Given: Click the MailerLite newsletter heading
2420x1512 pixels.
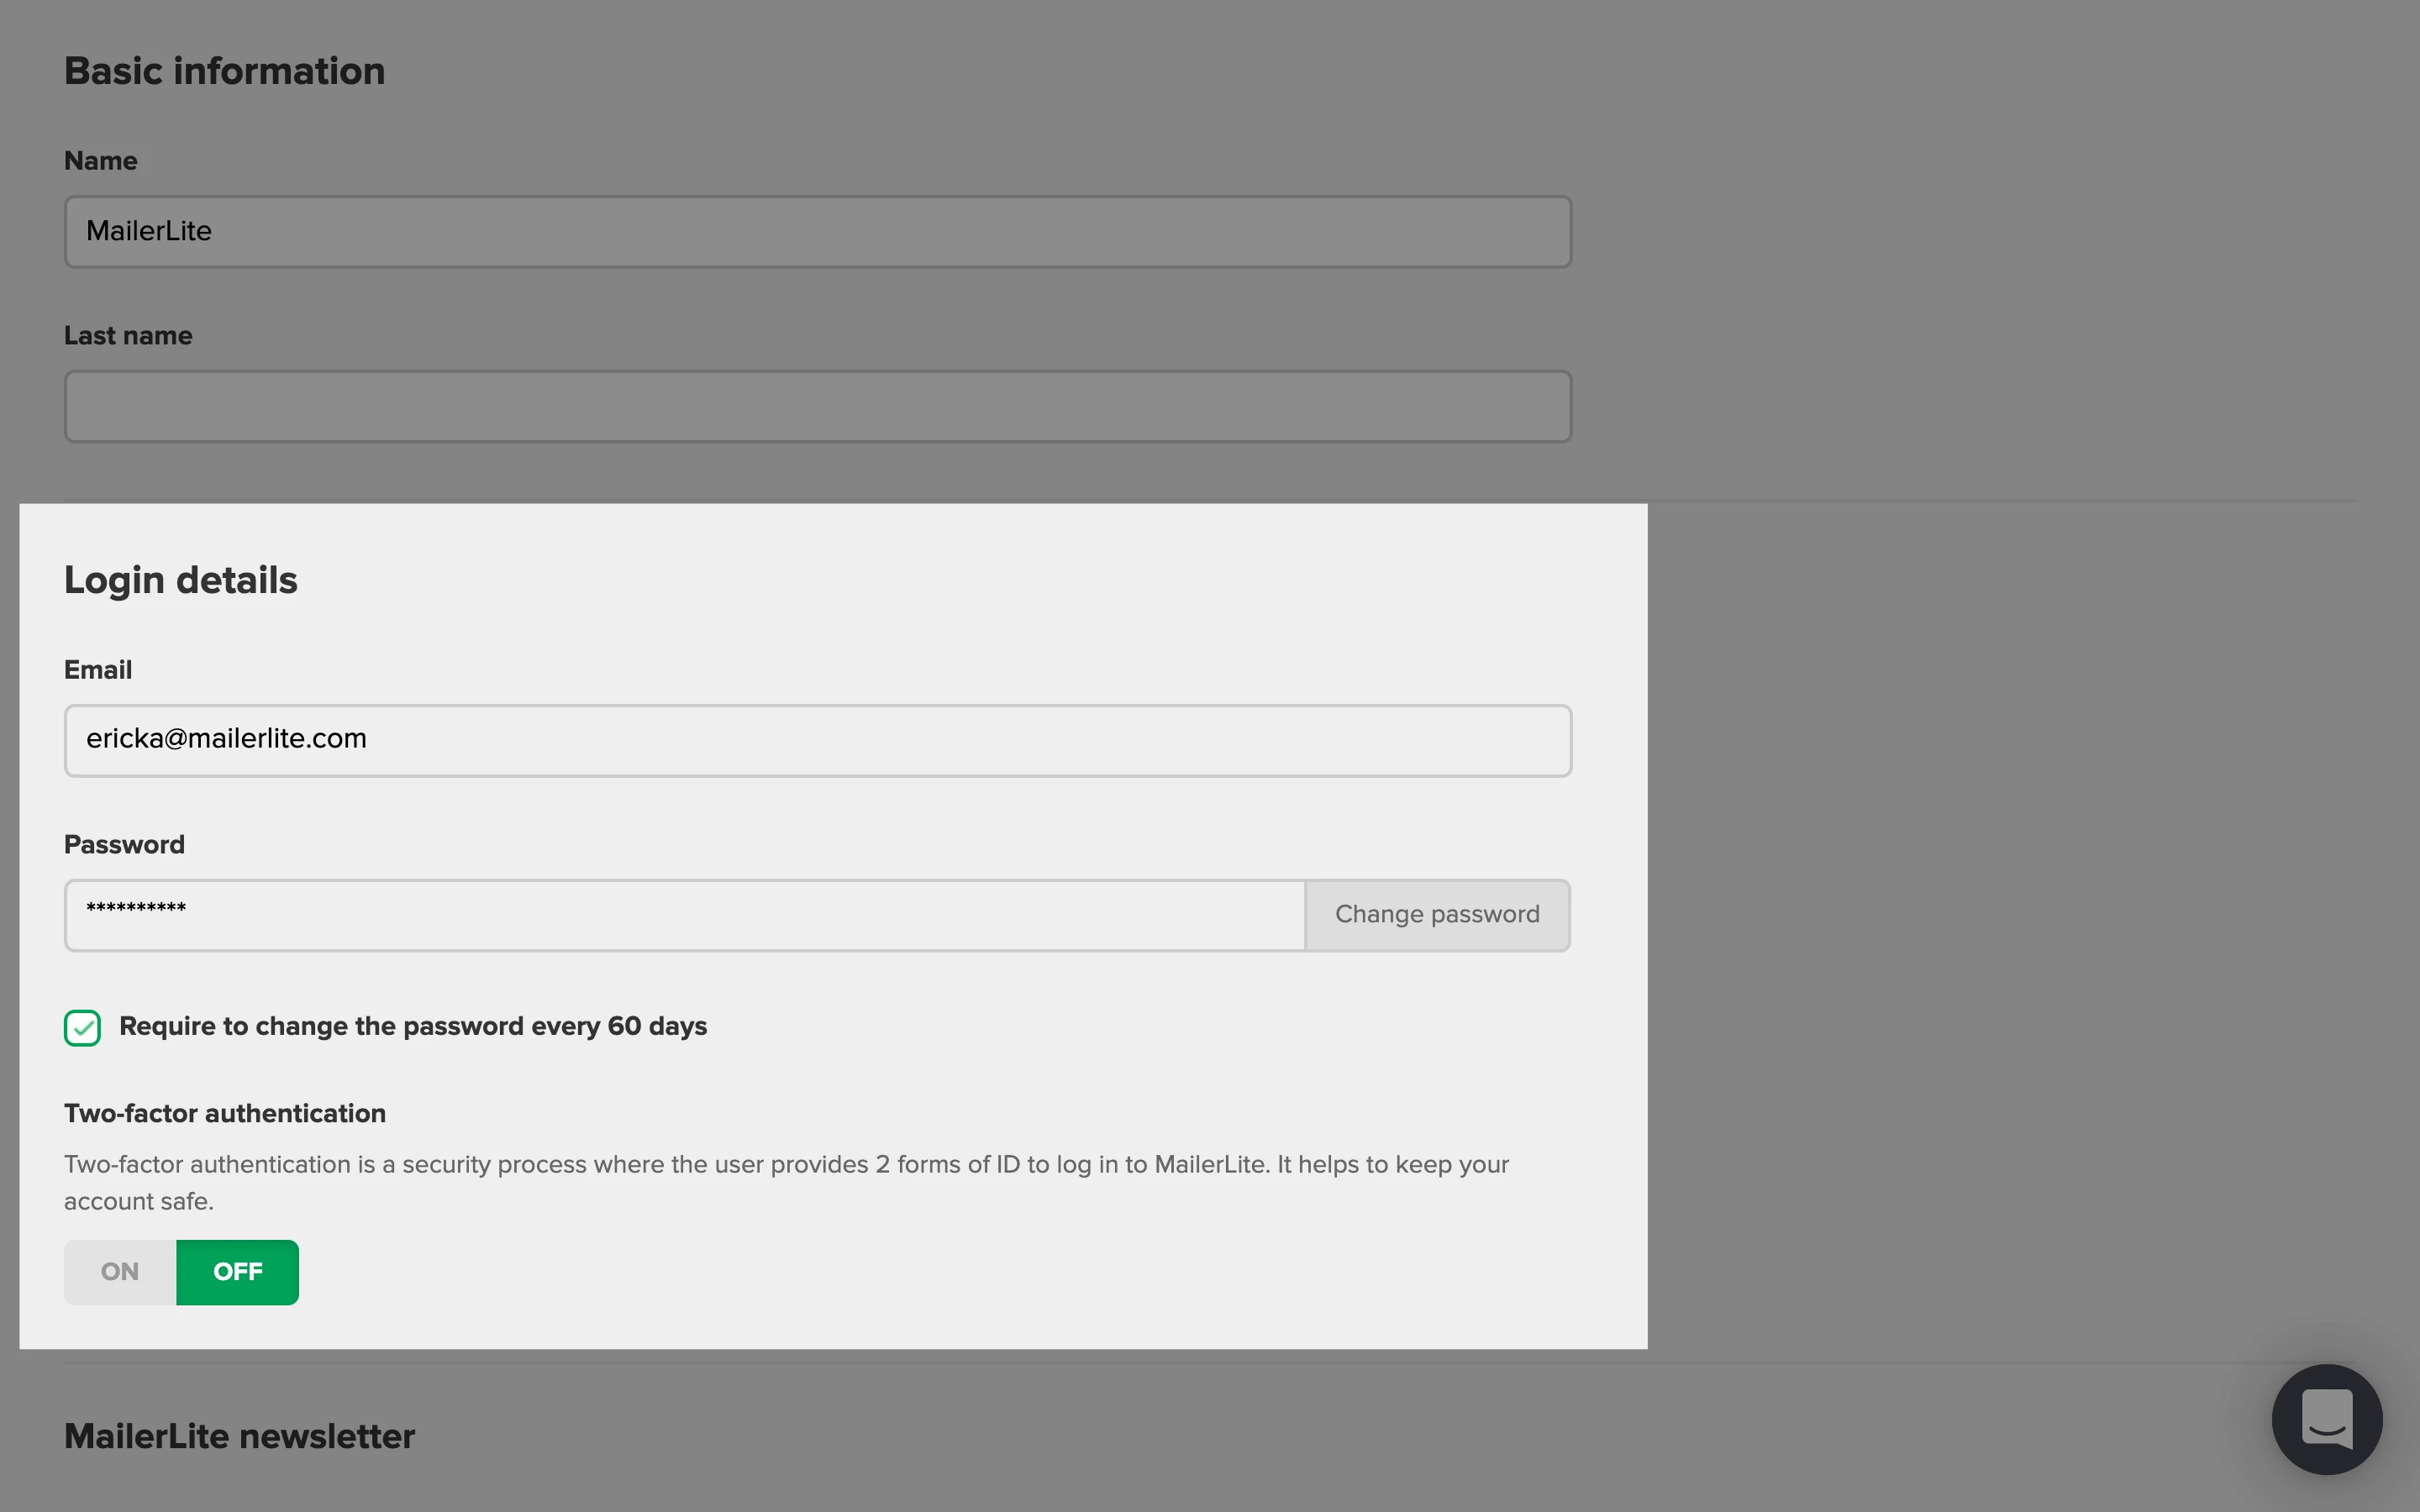Looking at the screenshot, I should tap(239, 1436).
